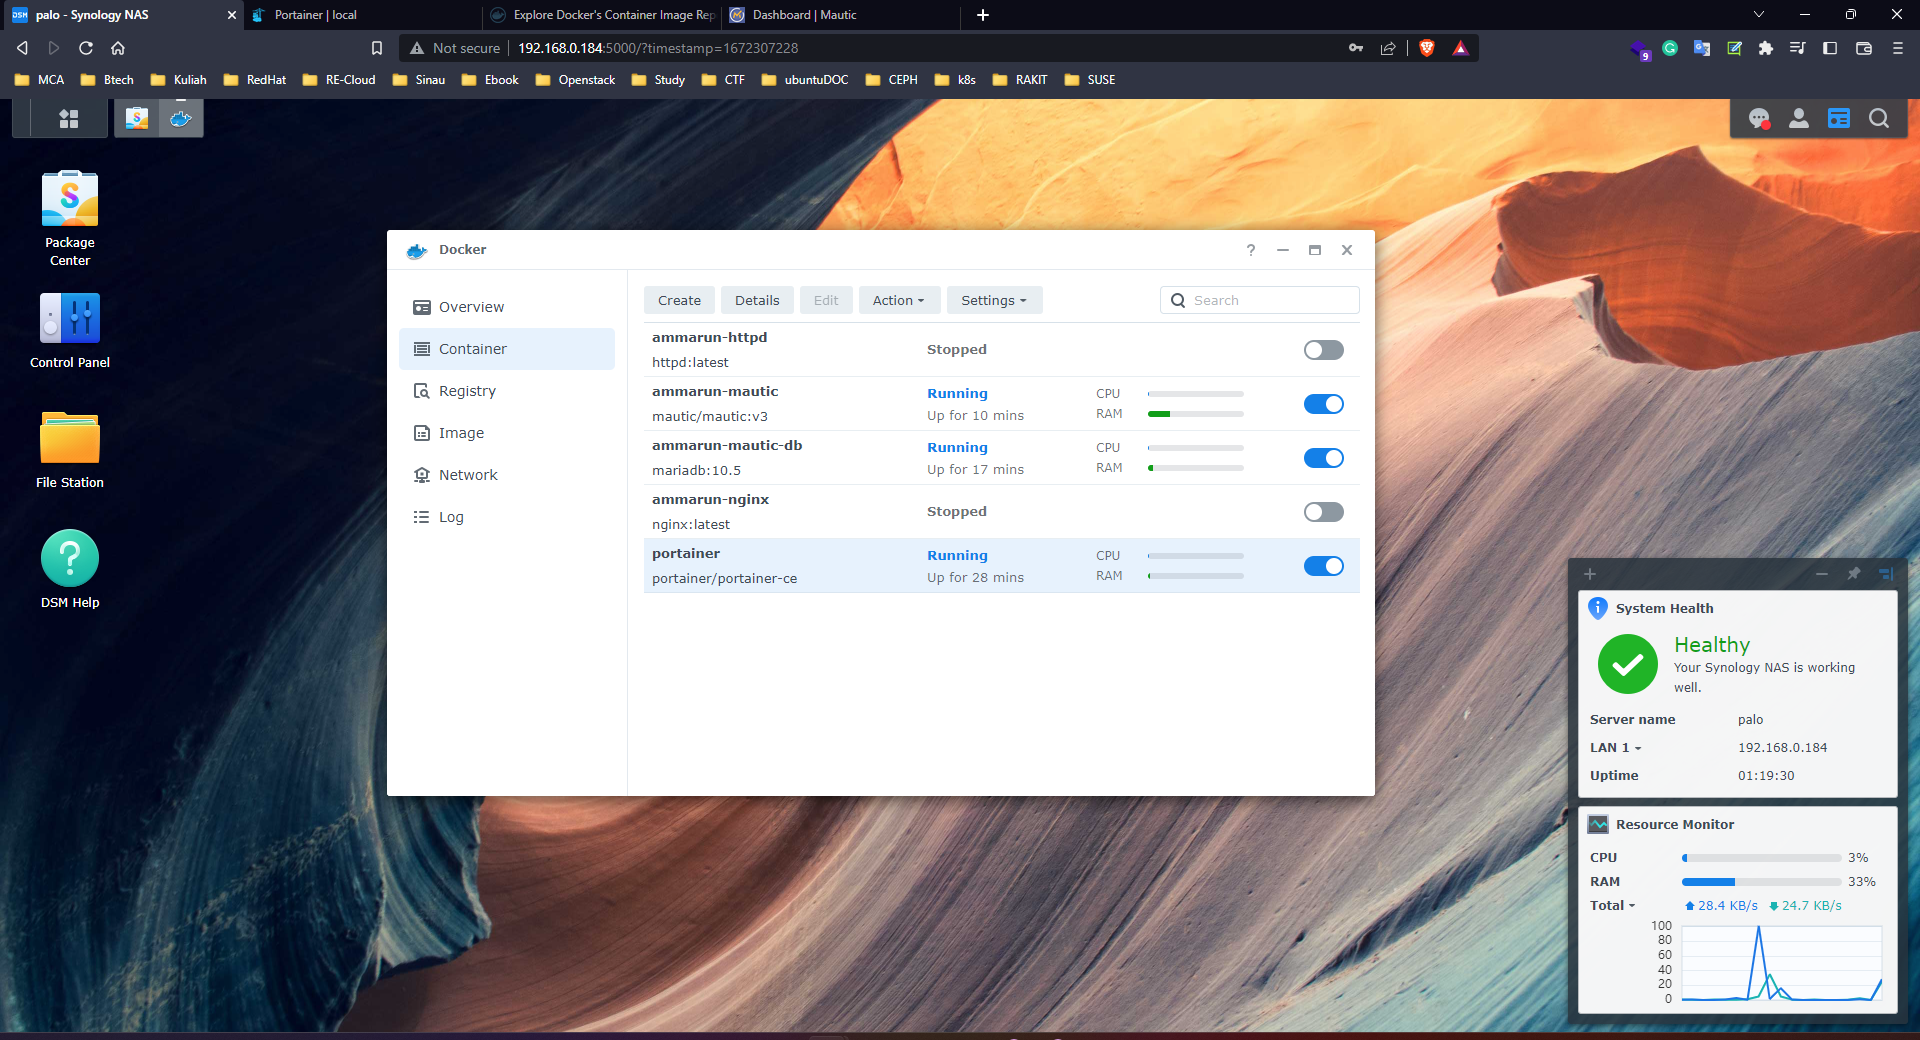Switch to Explore Docker's Container Image tab
This screenshot has height=1040, width=1920.
(x=602, y=15)
